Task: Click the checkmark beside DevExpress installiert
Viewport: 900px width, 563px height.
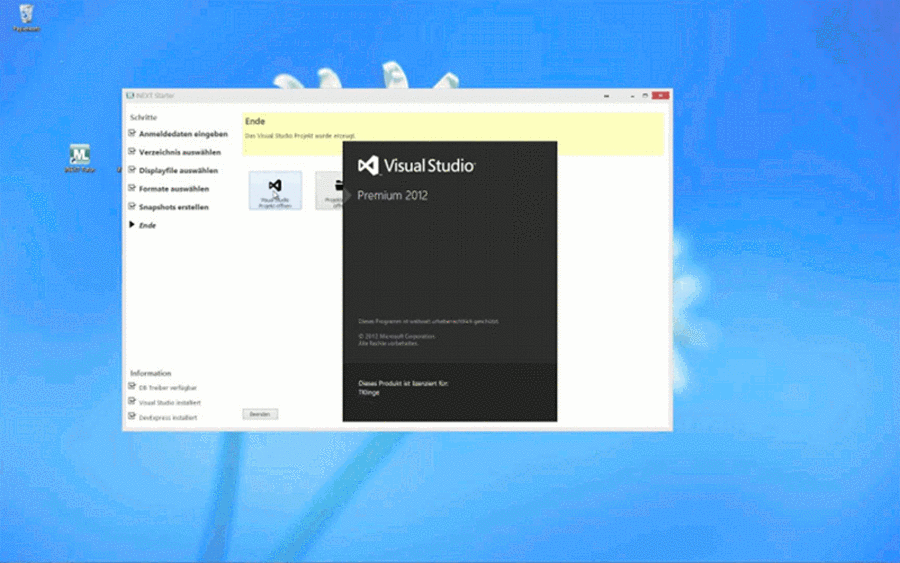Action: [x=132, y=417]
